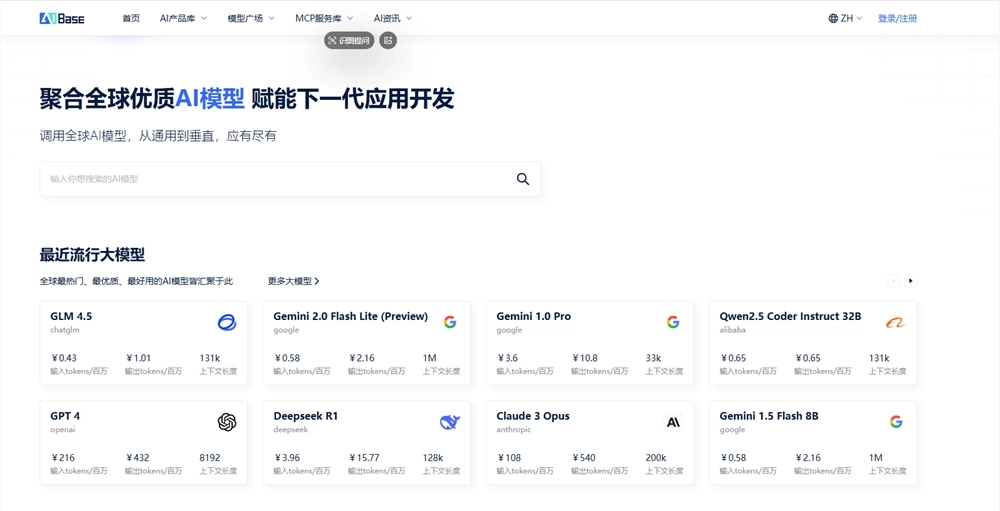Focus the AI model search field
This screenshot has width=1000, height=511.
(290, 179)
